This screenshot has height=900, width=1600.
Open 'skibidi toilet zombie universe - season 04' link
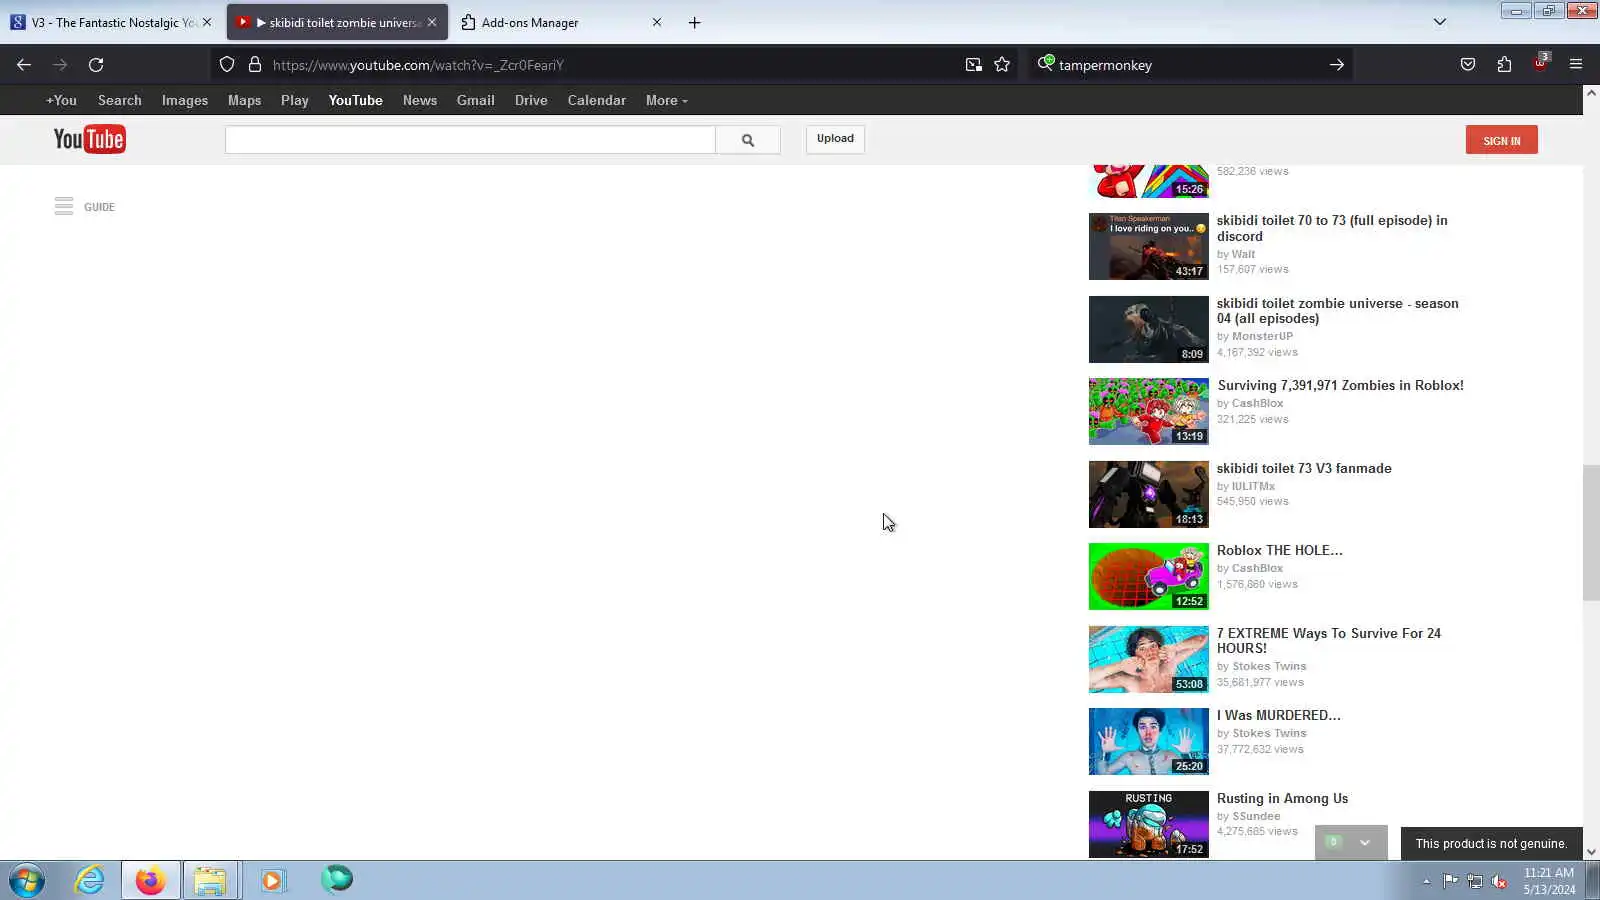1337,311
